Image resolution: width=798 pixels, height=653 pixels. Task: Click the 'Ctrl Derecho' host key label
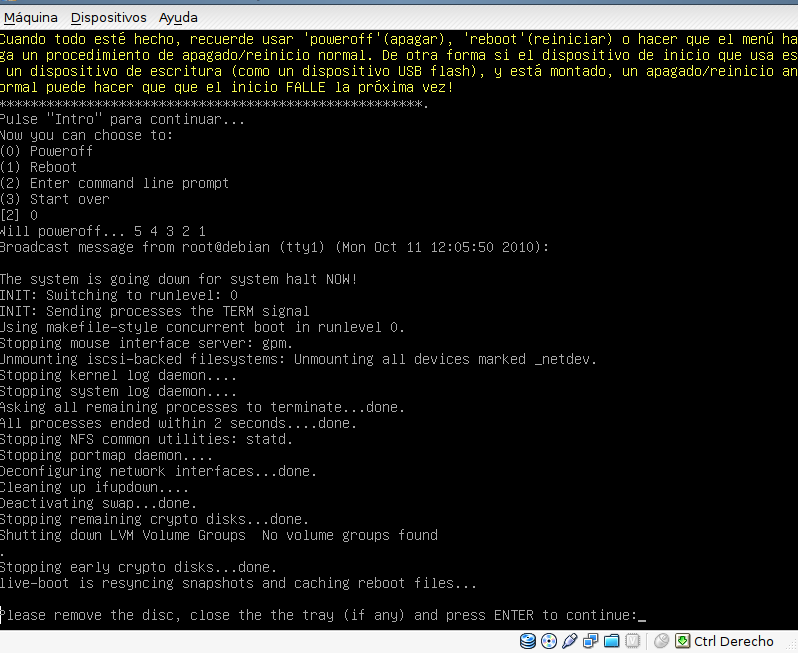pos(734,641)
